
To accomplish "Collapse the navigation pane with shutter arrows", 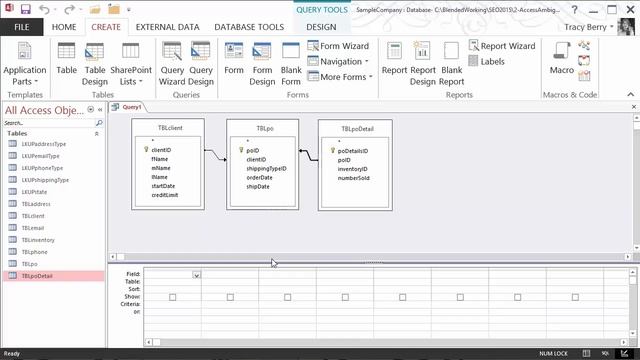I will [x=100, y=109].
